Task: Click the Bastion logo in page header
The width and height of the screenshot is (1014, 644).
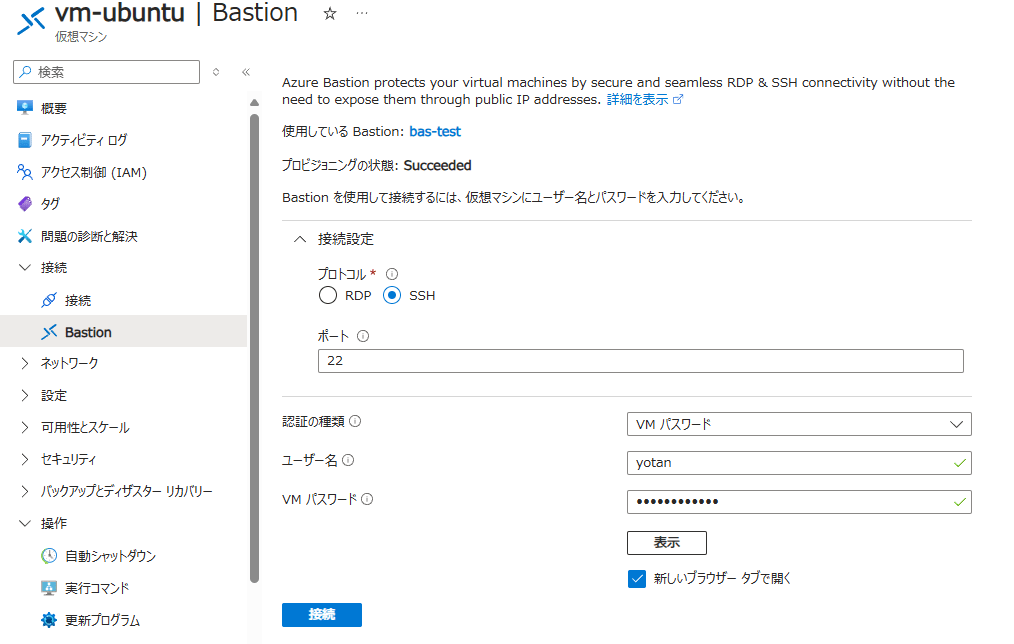Action: [30, 21]
